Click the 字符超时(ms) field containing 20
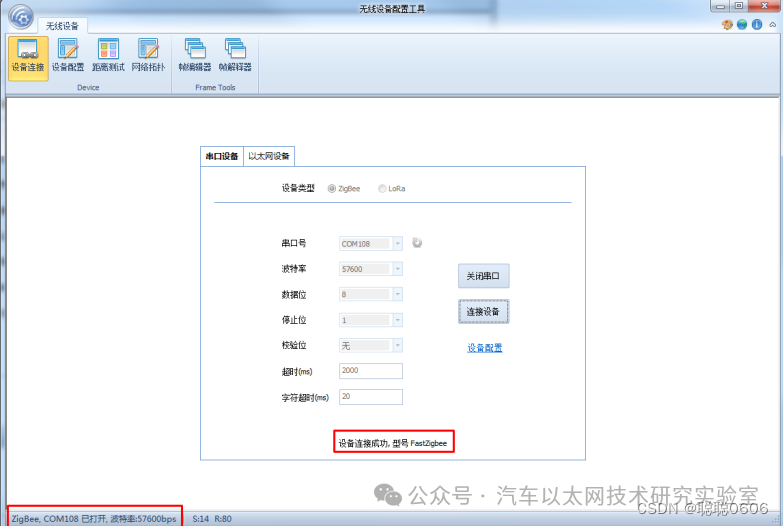Screen dimensions: 783x526 coord(371,397)
